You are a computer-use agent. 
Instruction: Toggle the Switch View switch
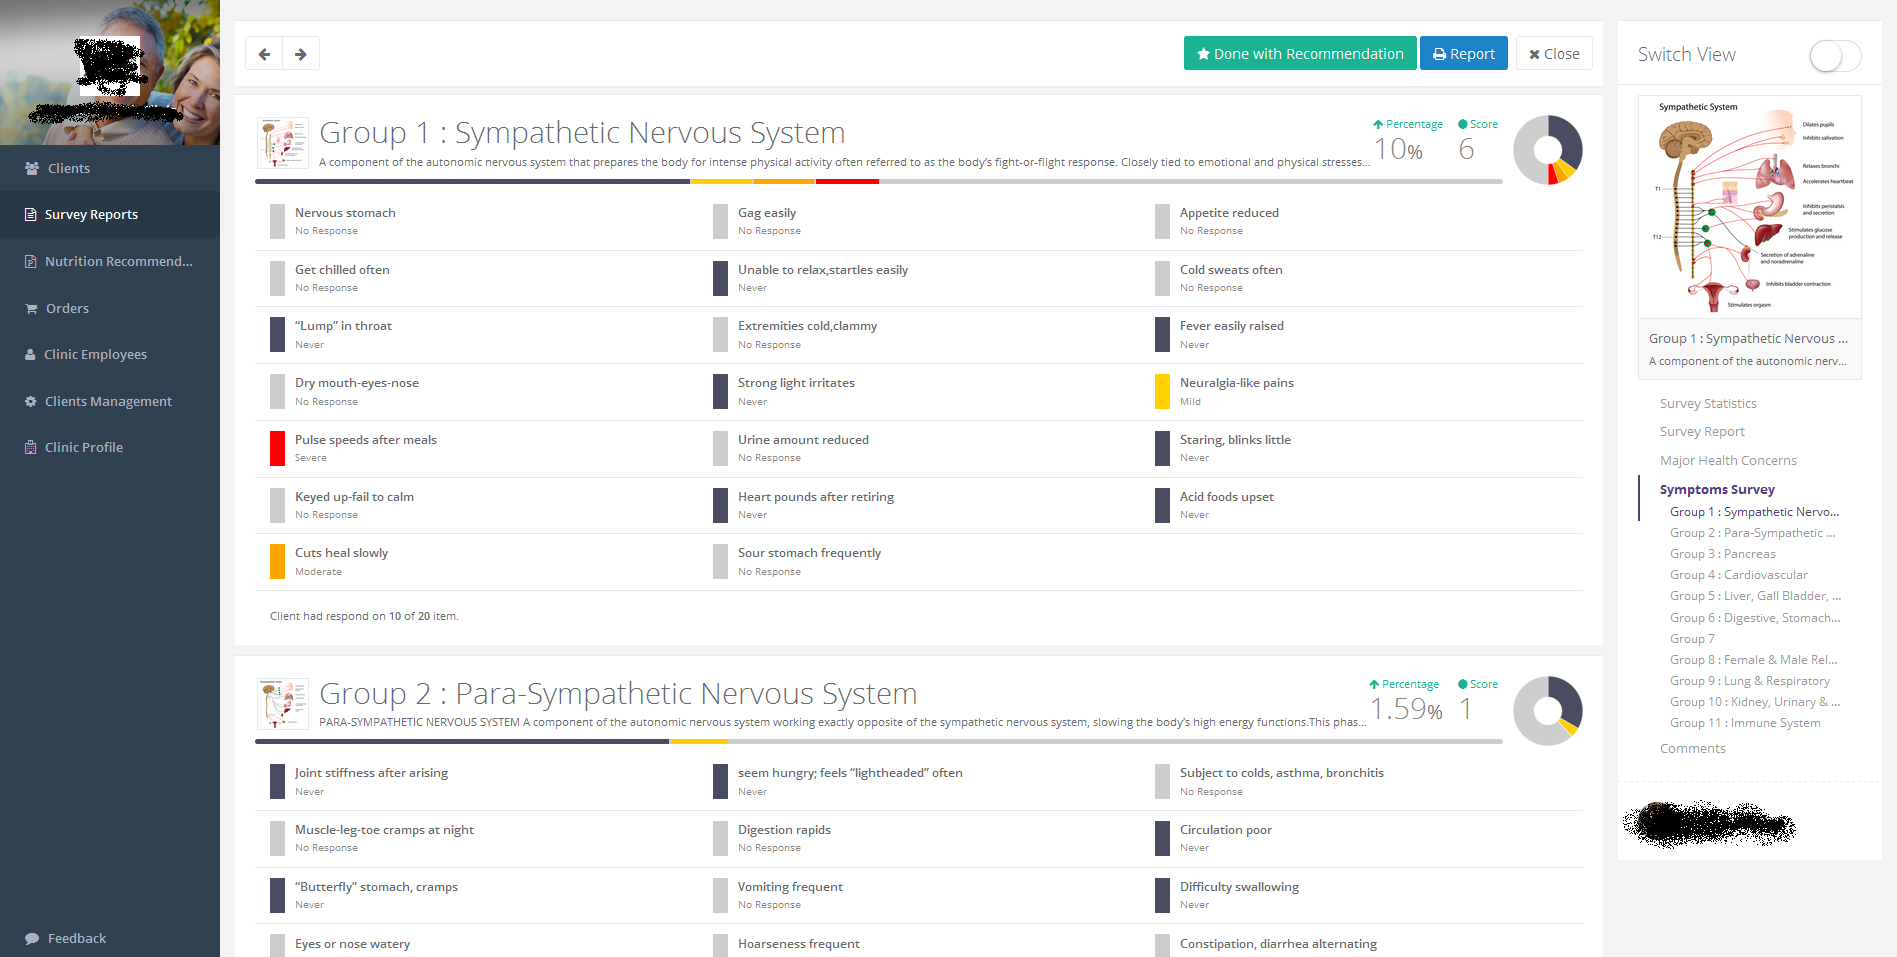[1834, 56]
